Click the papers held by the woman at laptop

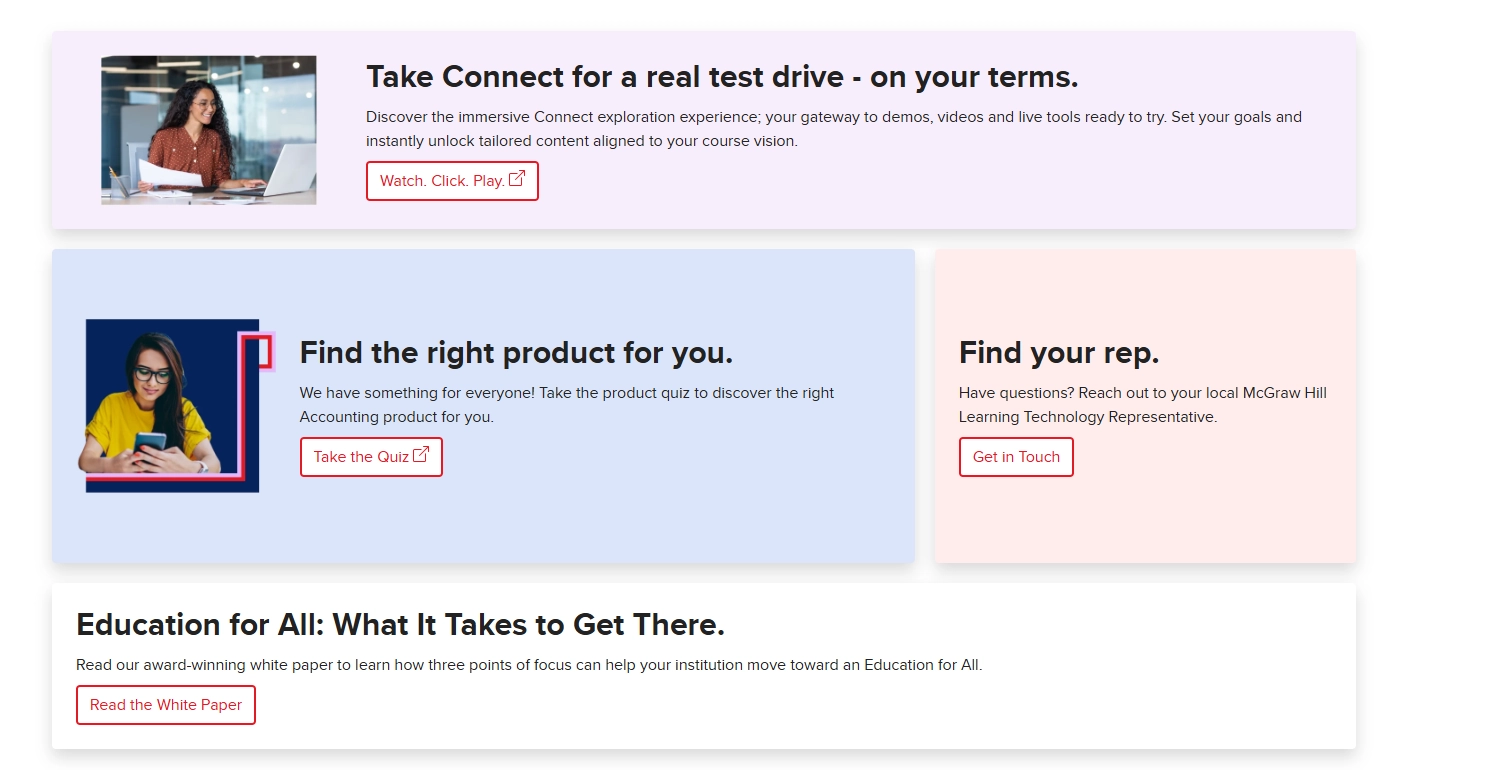pos(160,174)
